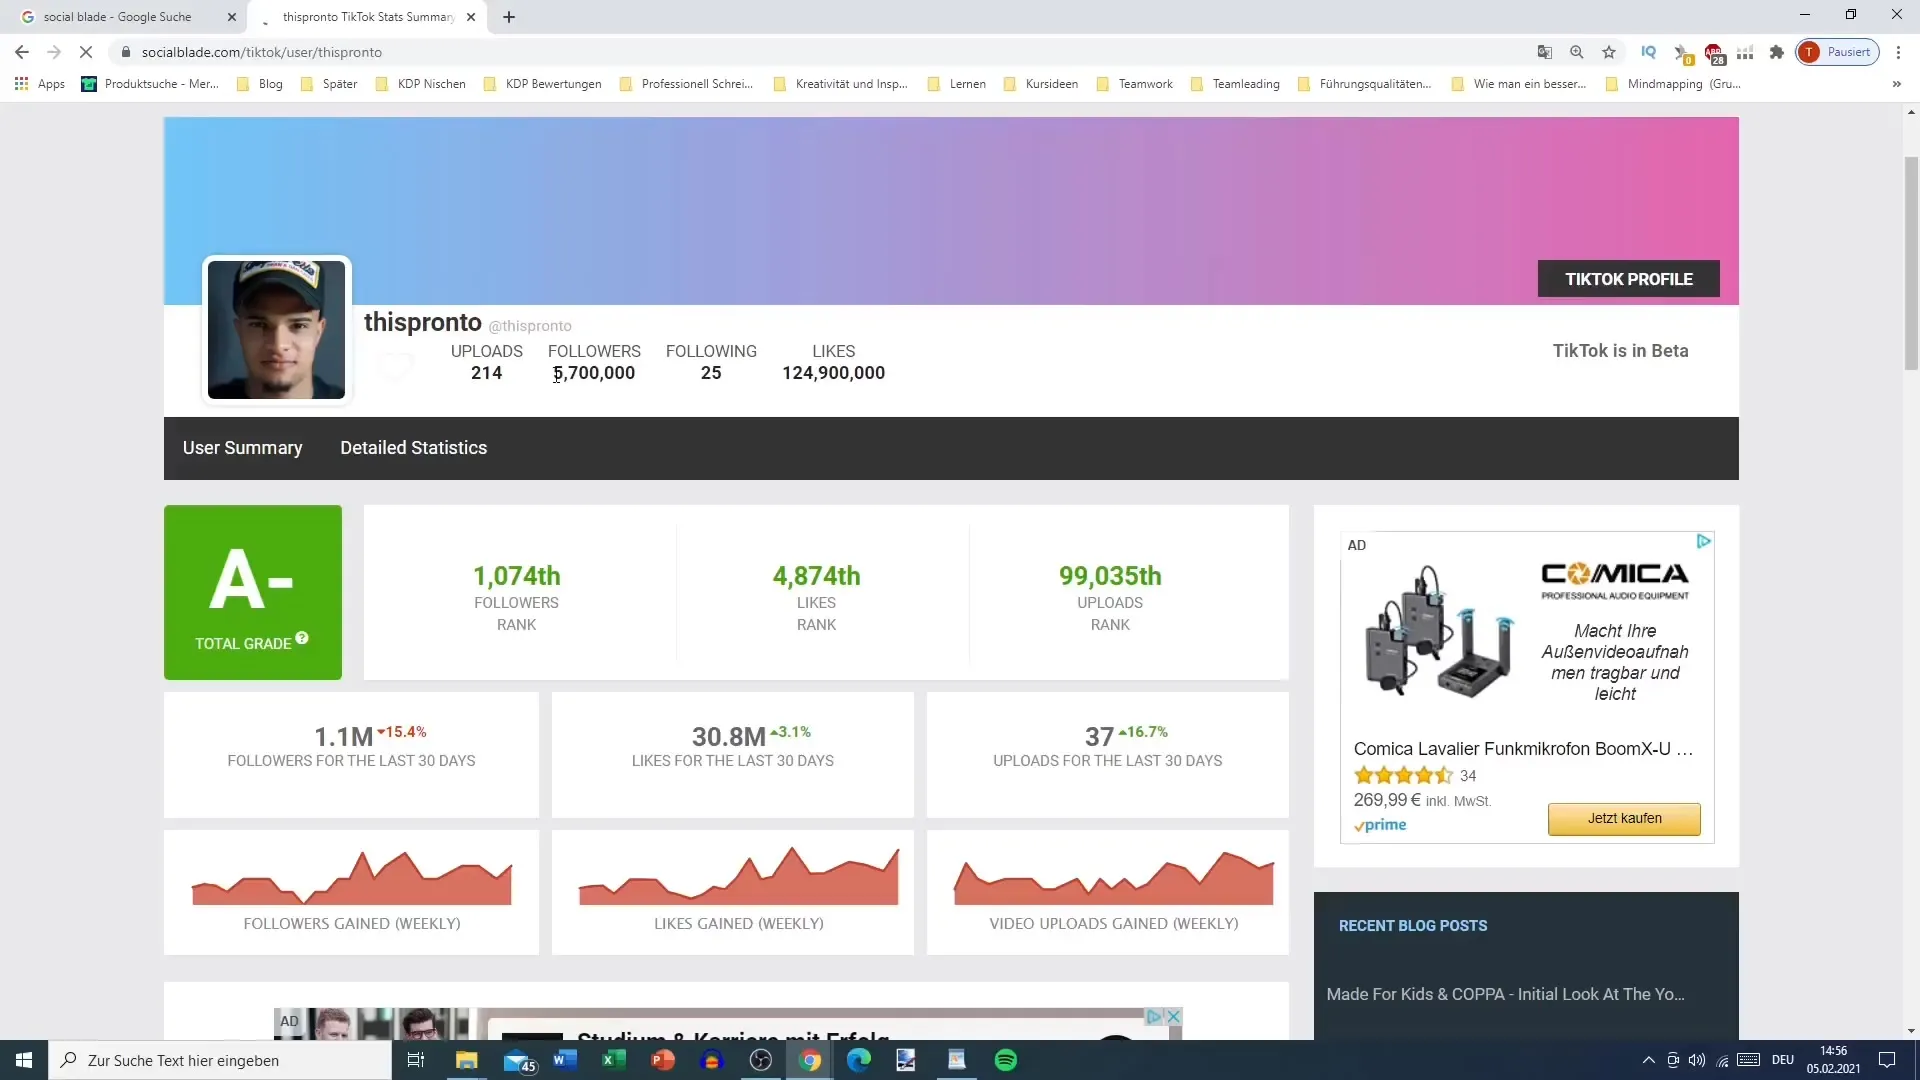Open the Mindmapping bookmark folder

1673,84
